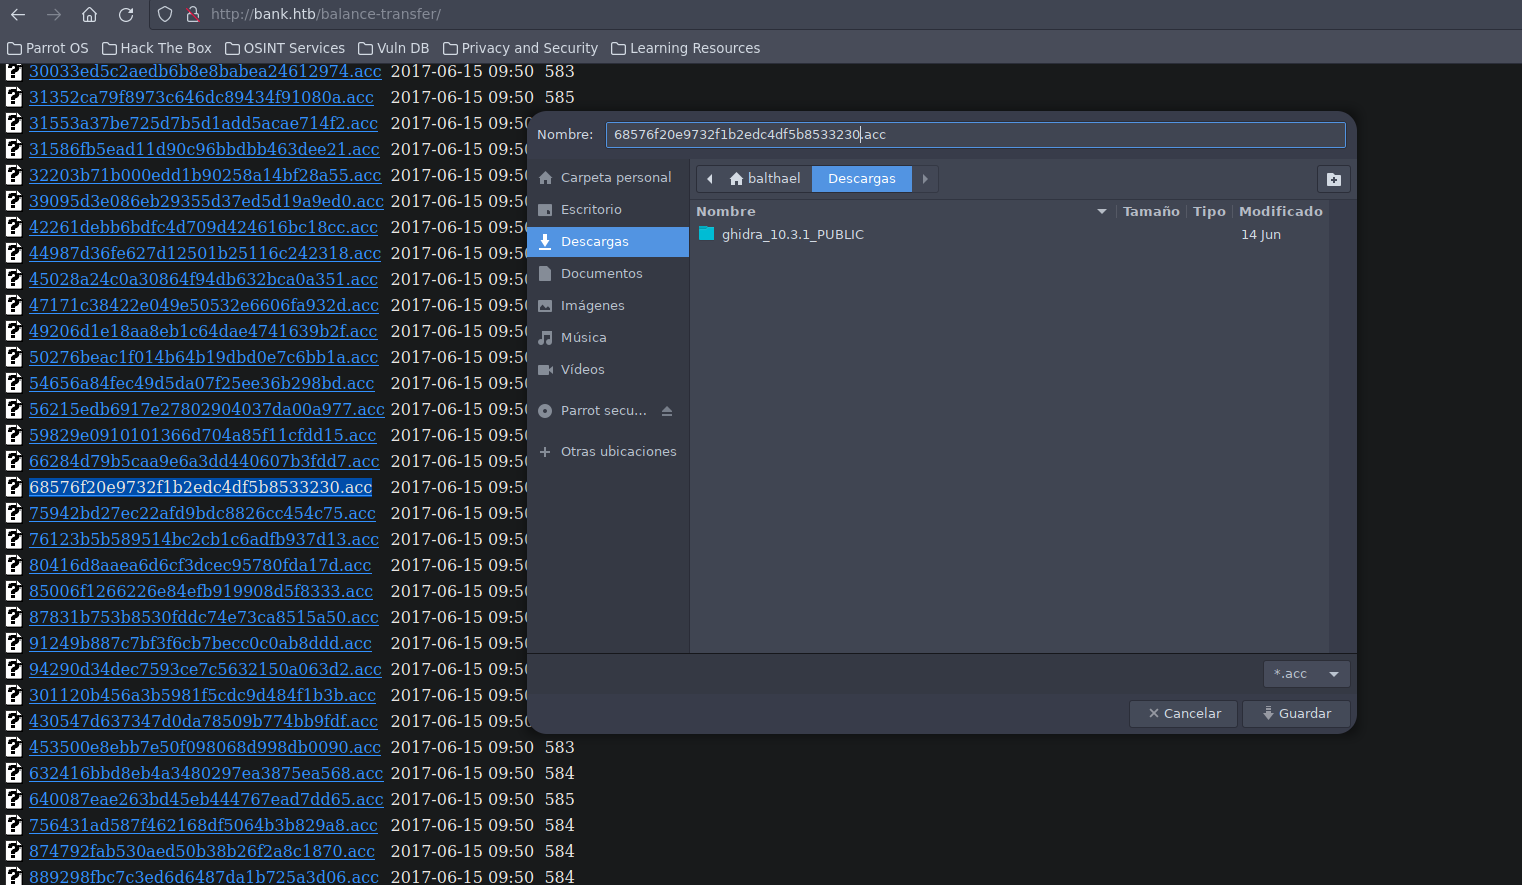1522x885 pixels.
Task: Open the Hack The Box bookmark folder
Action: (x=157, y=48)
